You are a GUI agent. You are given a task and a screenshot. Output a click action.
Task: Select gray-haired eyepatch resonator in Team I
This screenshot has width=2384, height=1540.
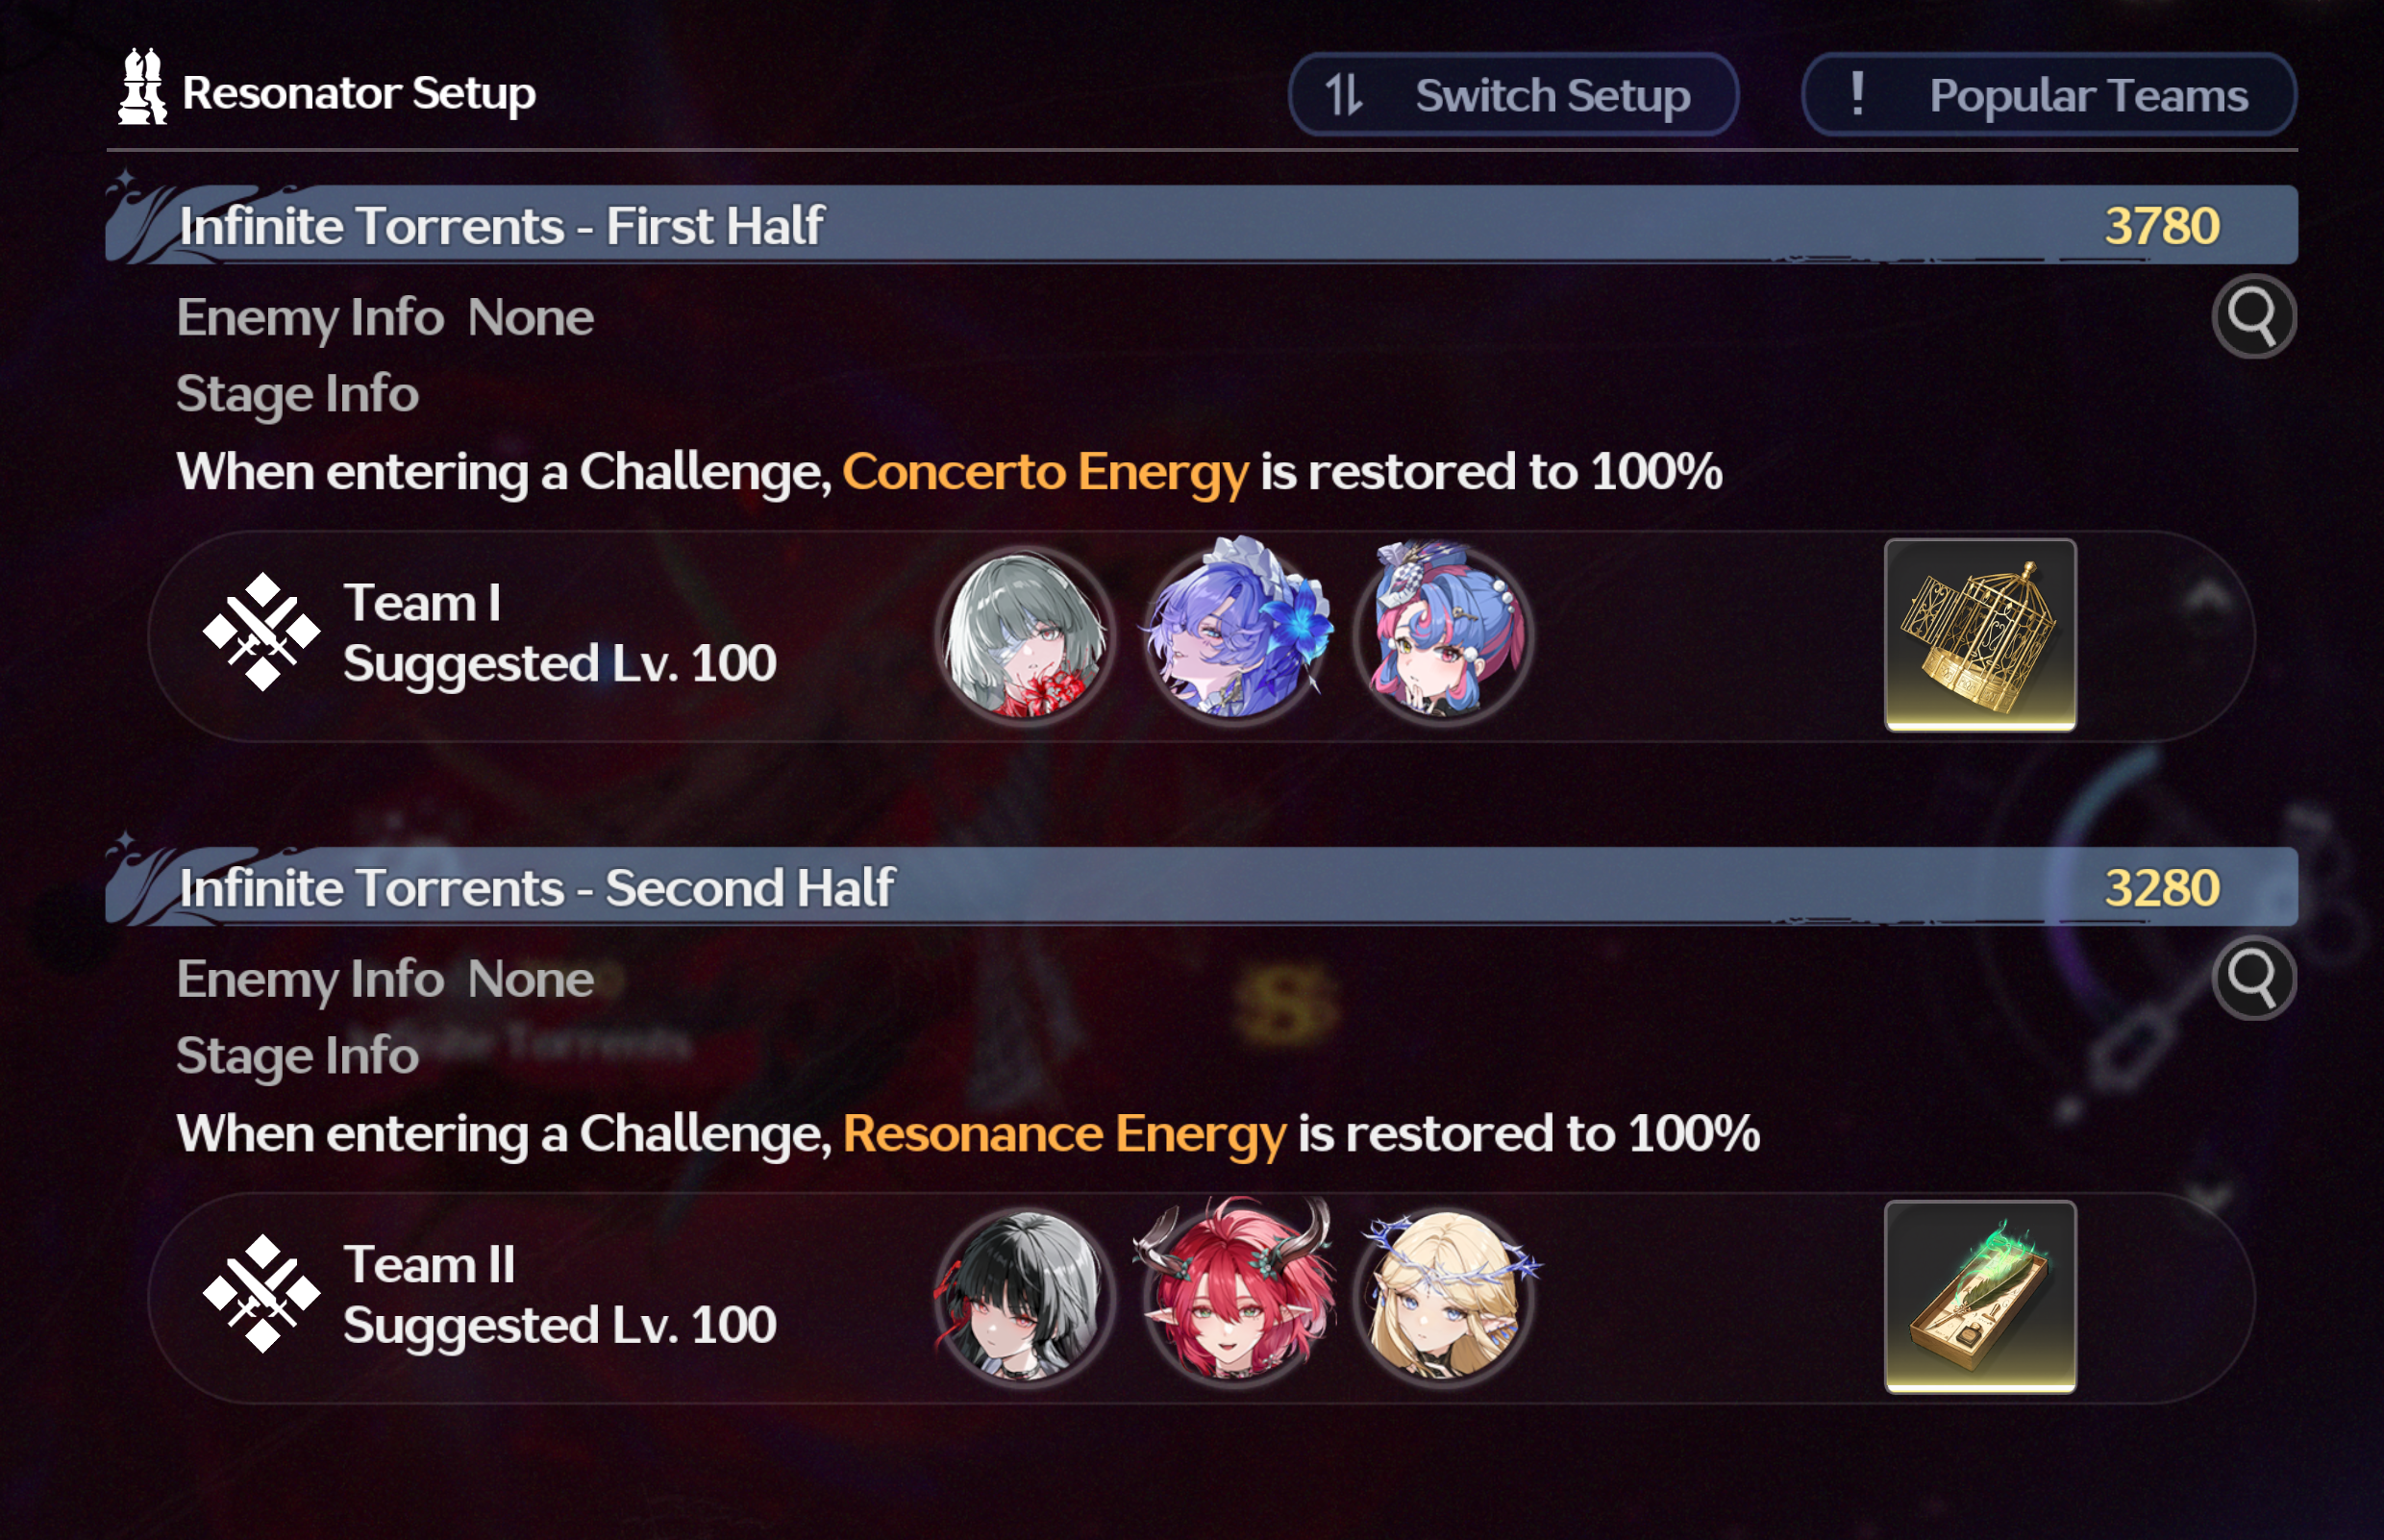pos(1025,634)
